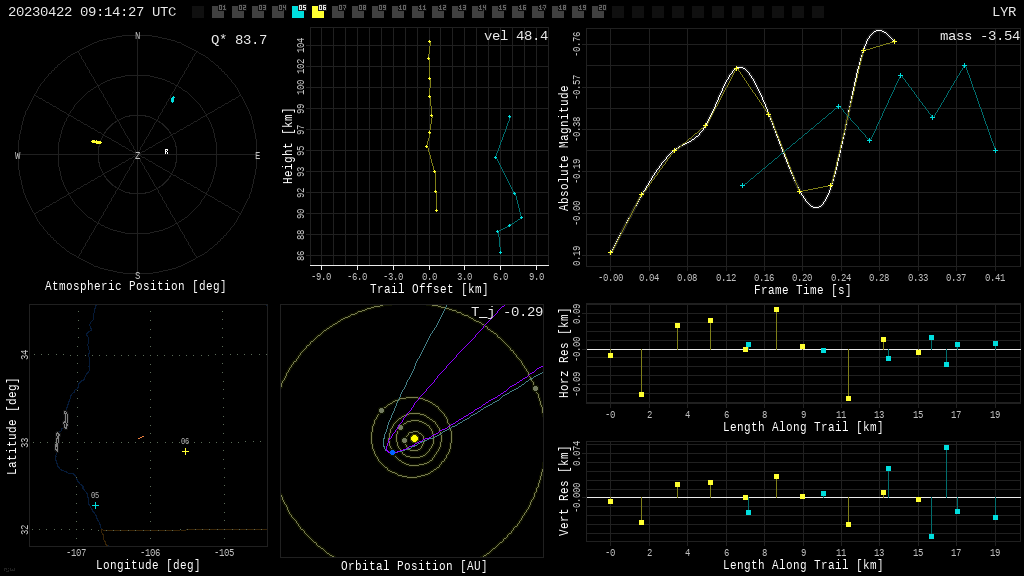This screenshot has height=576, width=1024.
Task: Select the R radiant marker in sky plot
Action: coord(166,152)
